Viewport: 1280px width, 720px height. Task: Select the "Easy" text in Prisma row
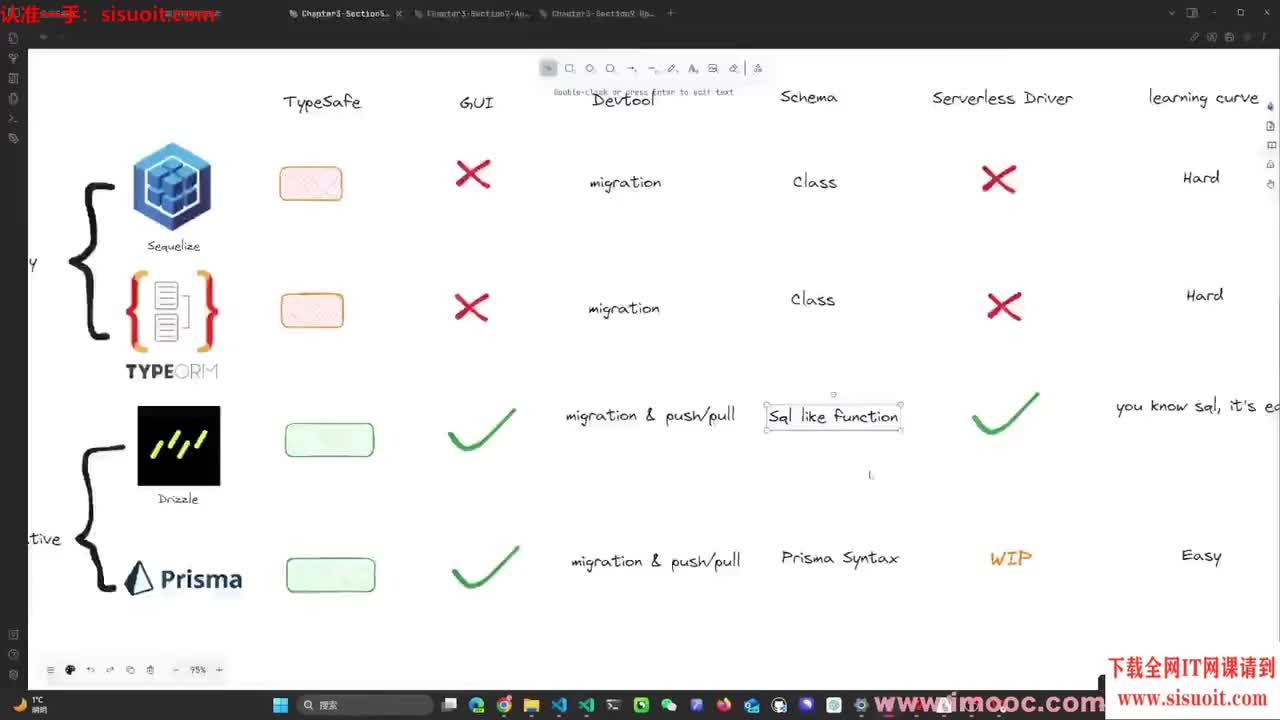point(1201,556)
